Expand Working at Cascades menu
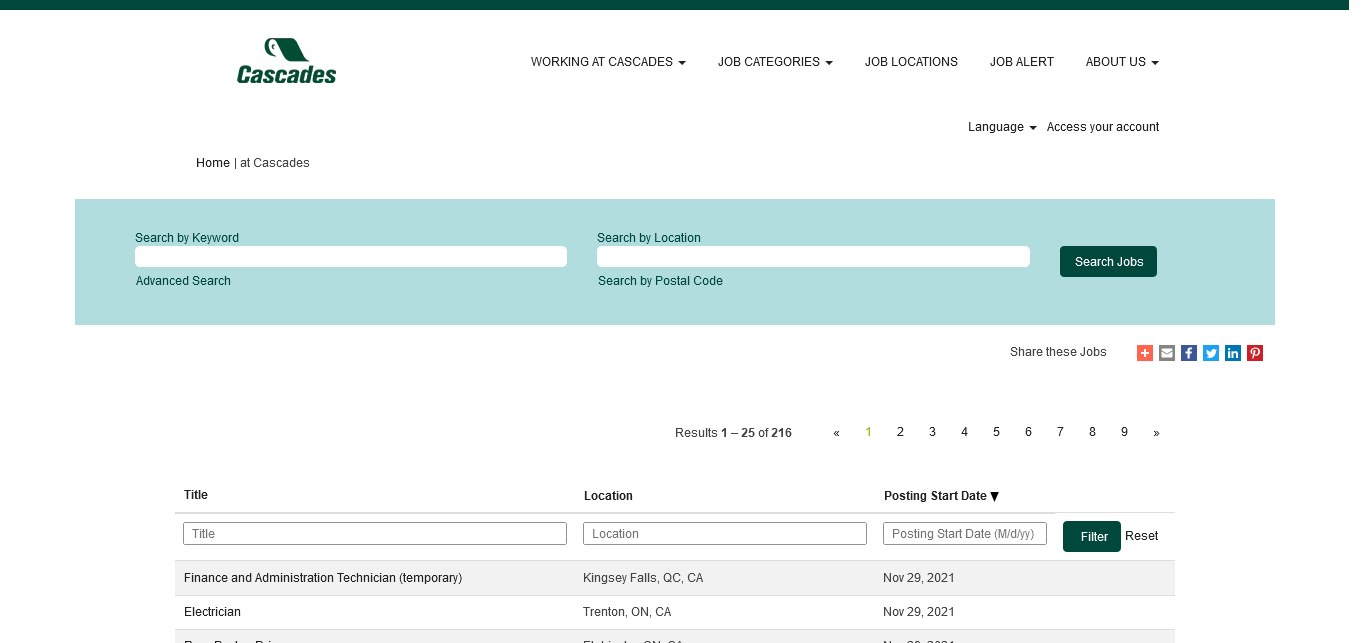This screenshot has height=643, width=1366. click(x=608, y=62)
